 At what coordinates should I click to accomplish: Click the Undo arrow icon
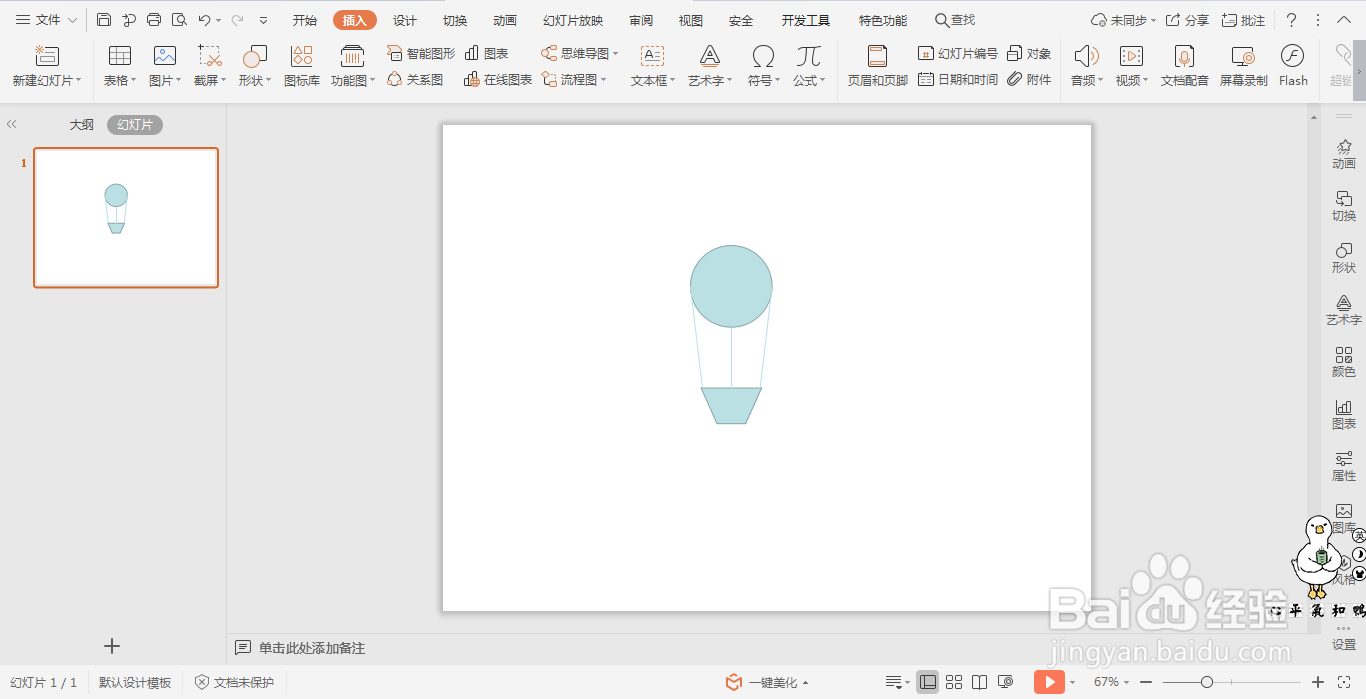(204, 20)
